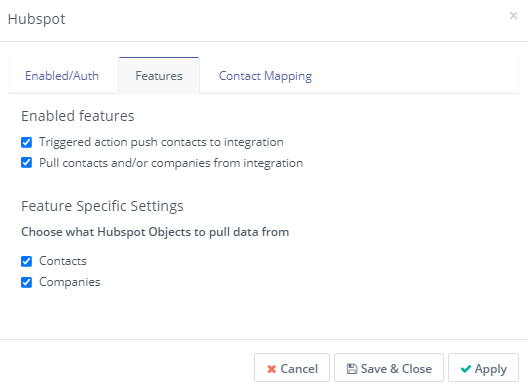Switch to the Enabled/Auth tab
The width and height of the screenshot is (528, 390).
pos(62,76)
